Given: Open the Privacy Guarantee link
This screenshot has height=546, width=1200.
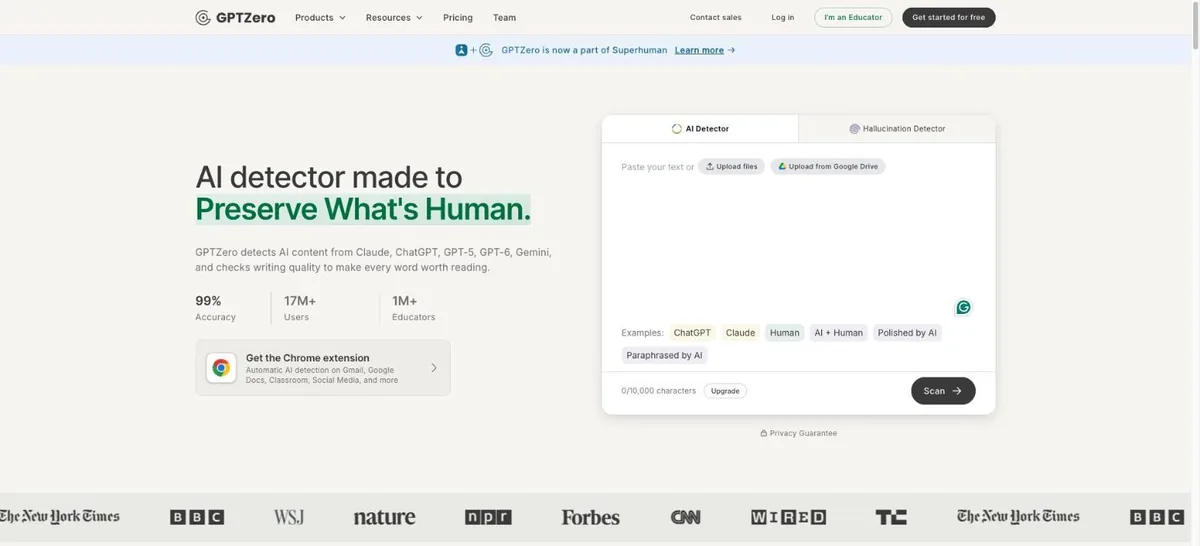Looking at the screenshot, I should coord(798,433).
